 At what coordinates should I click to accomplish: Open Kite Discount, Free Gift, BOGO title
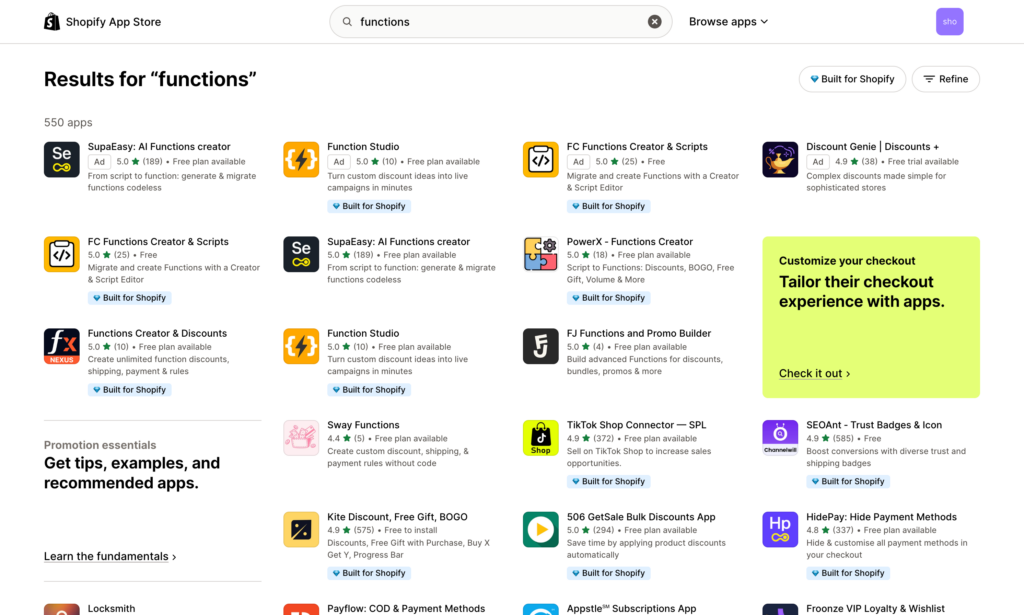[x=397, y=517]
